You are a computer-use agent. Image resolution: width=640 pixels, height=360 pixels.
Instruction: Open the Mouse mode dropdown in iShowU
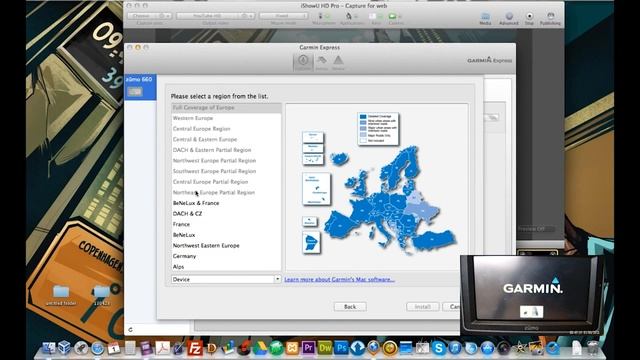283,16
